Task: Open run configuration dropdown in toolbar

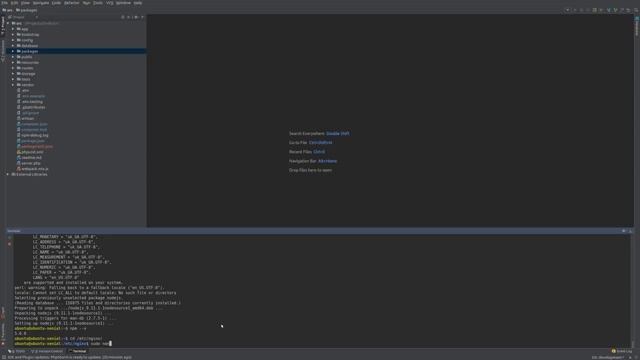Action: 568,10
